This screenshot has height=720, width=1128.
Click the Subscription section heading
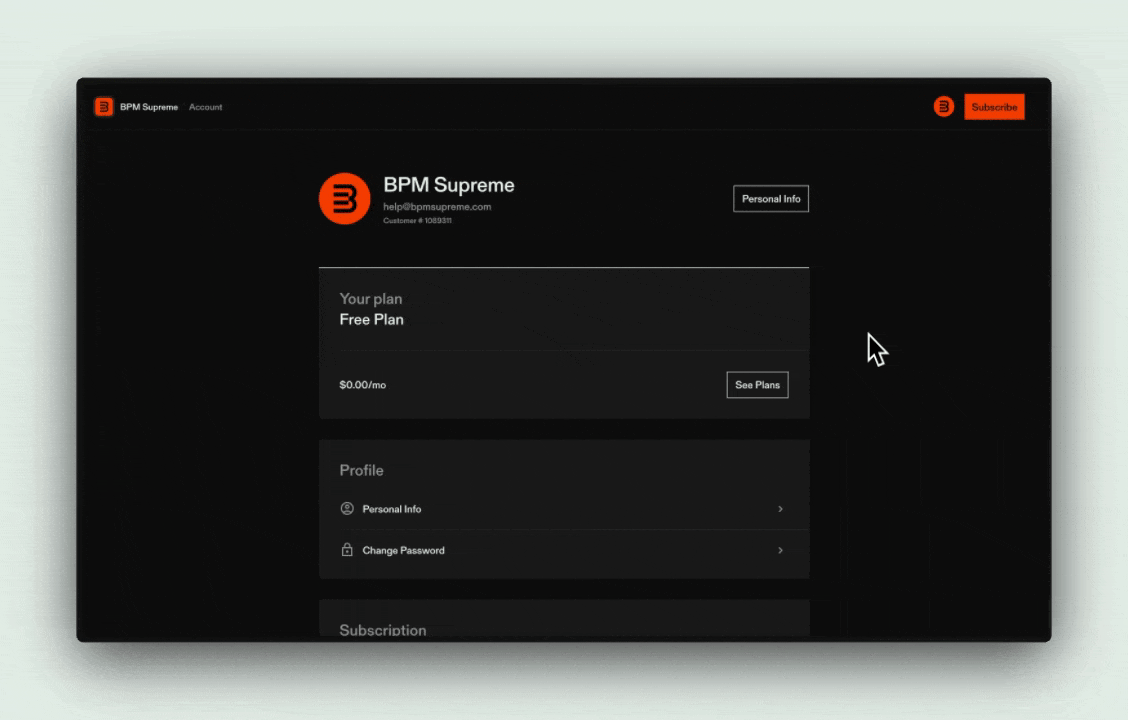click(383, 630)
